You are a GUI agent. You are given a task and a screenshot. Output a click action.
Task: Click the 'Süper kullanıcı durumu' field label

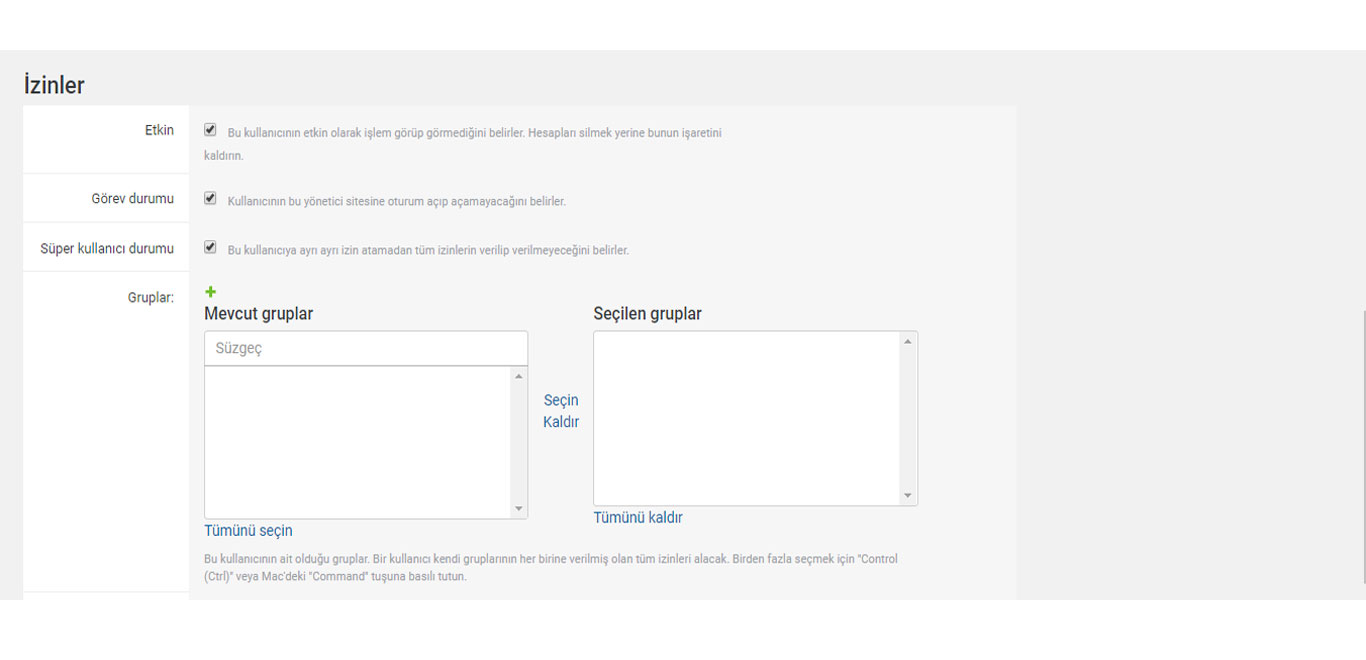[107, 248]
